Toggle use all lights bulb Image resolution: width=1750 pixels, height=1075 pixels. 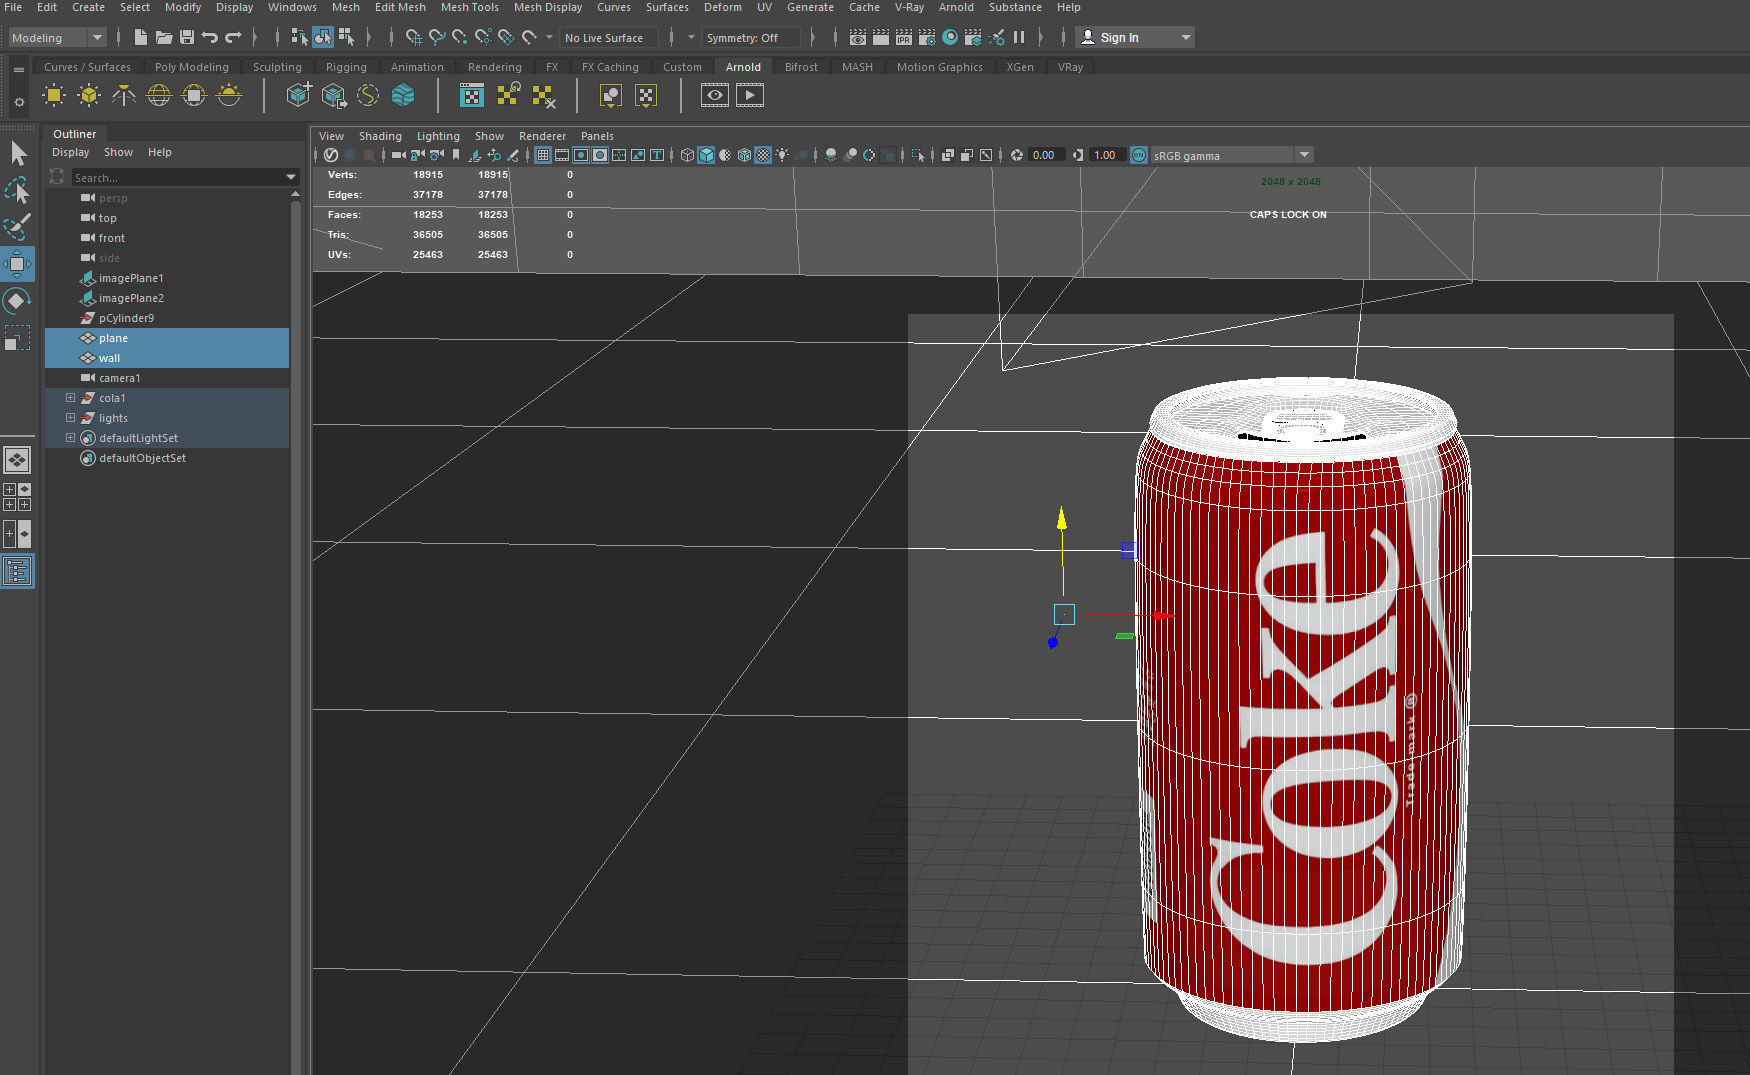pyautogui.click(x=782, y=155)
